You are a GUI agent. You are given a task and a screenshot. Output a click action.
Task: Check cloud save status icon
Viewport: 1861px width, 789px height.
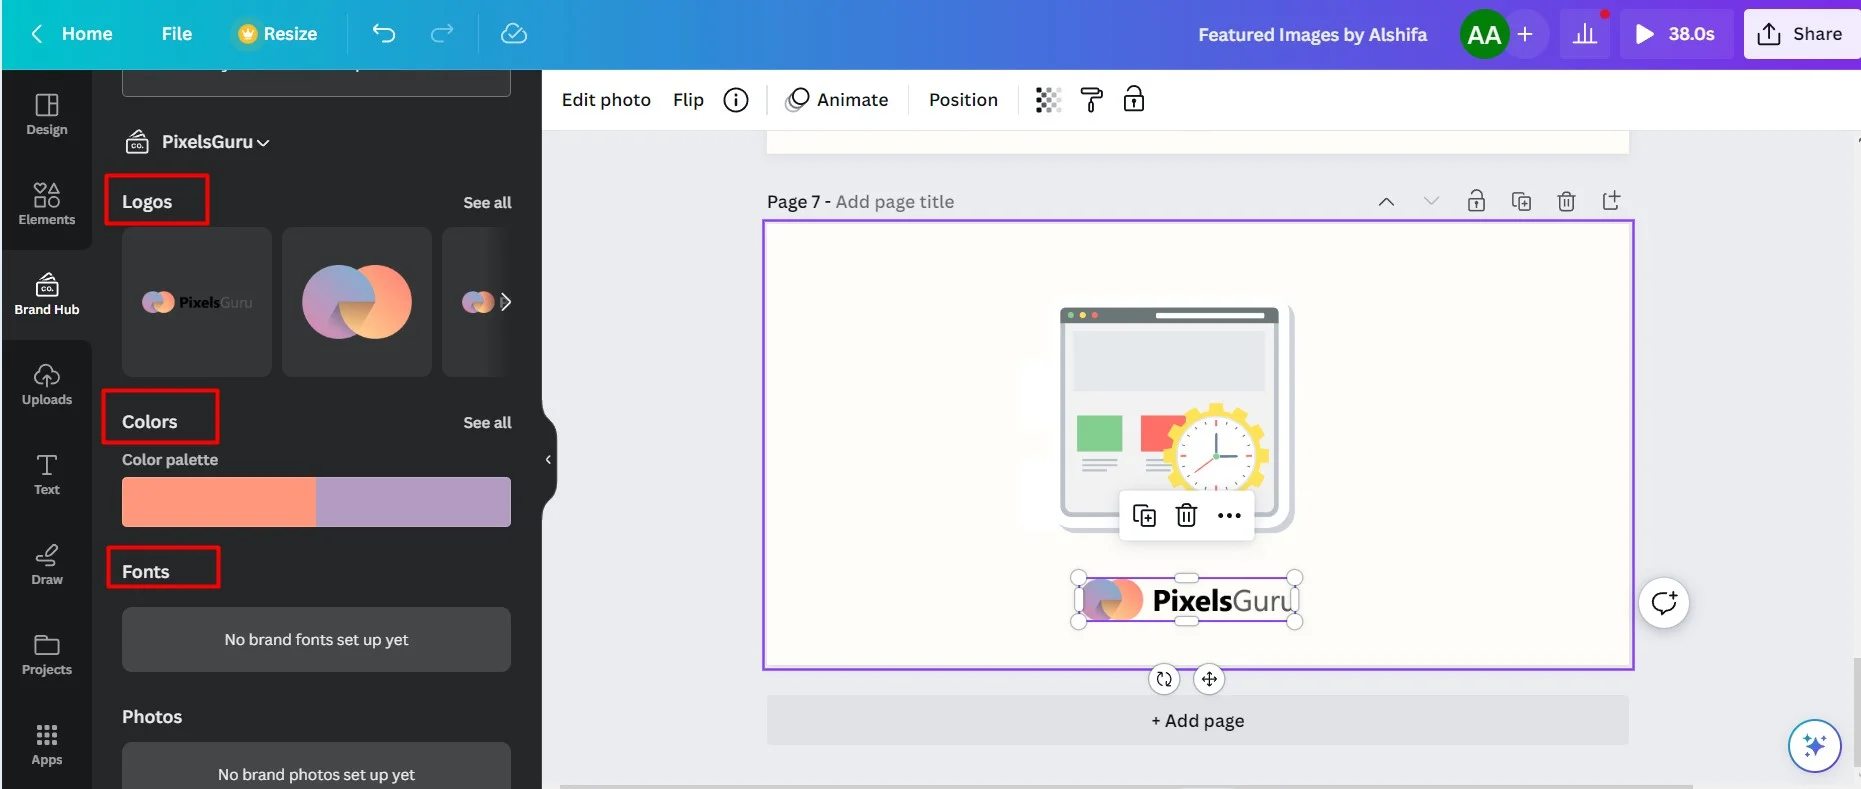tap(514, 34)
